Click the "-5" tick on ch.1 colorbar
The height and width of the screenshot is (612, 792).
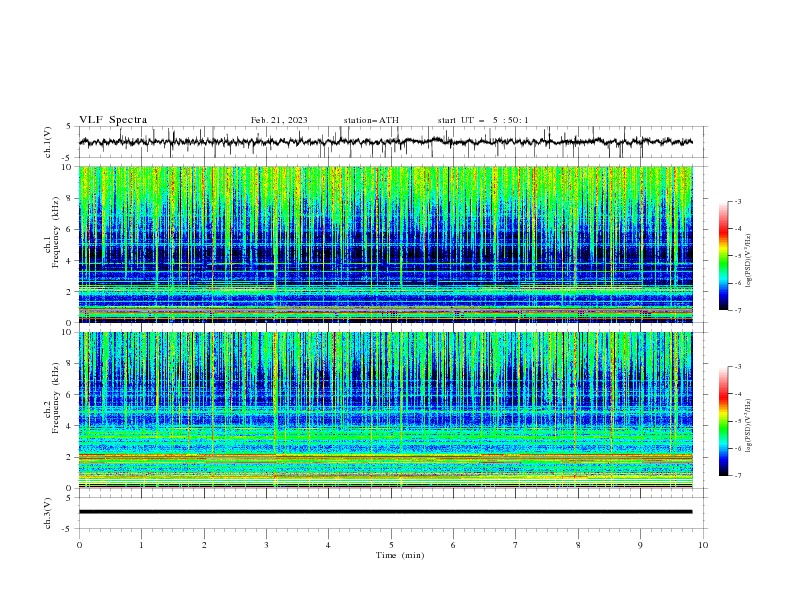[x=737, y=256]
